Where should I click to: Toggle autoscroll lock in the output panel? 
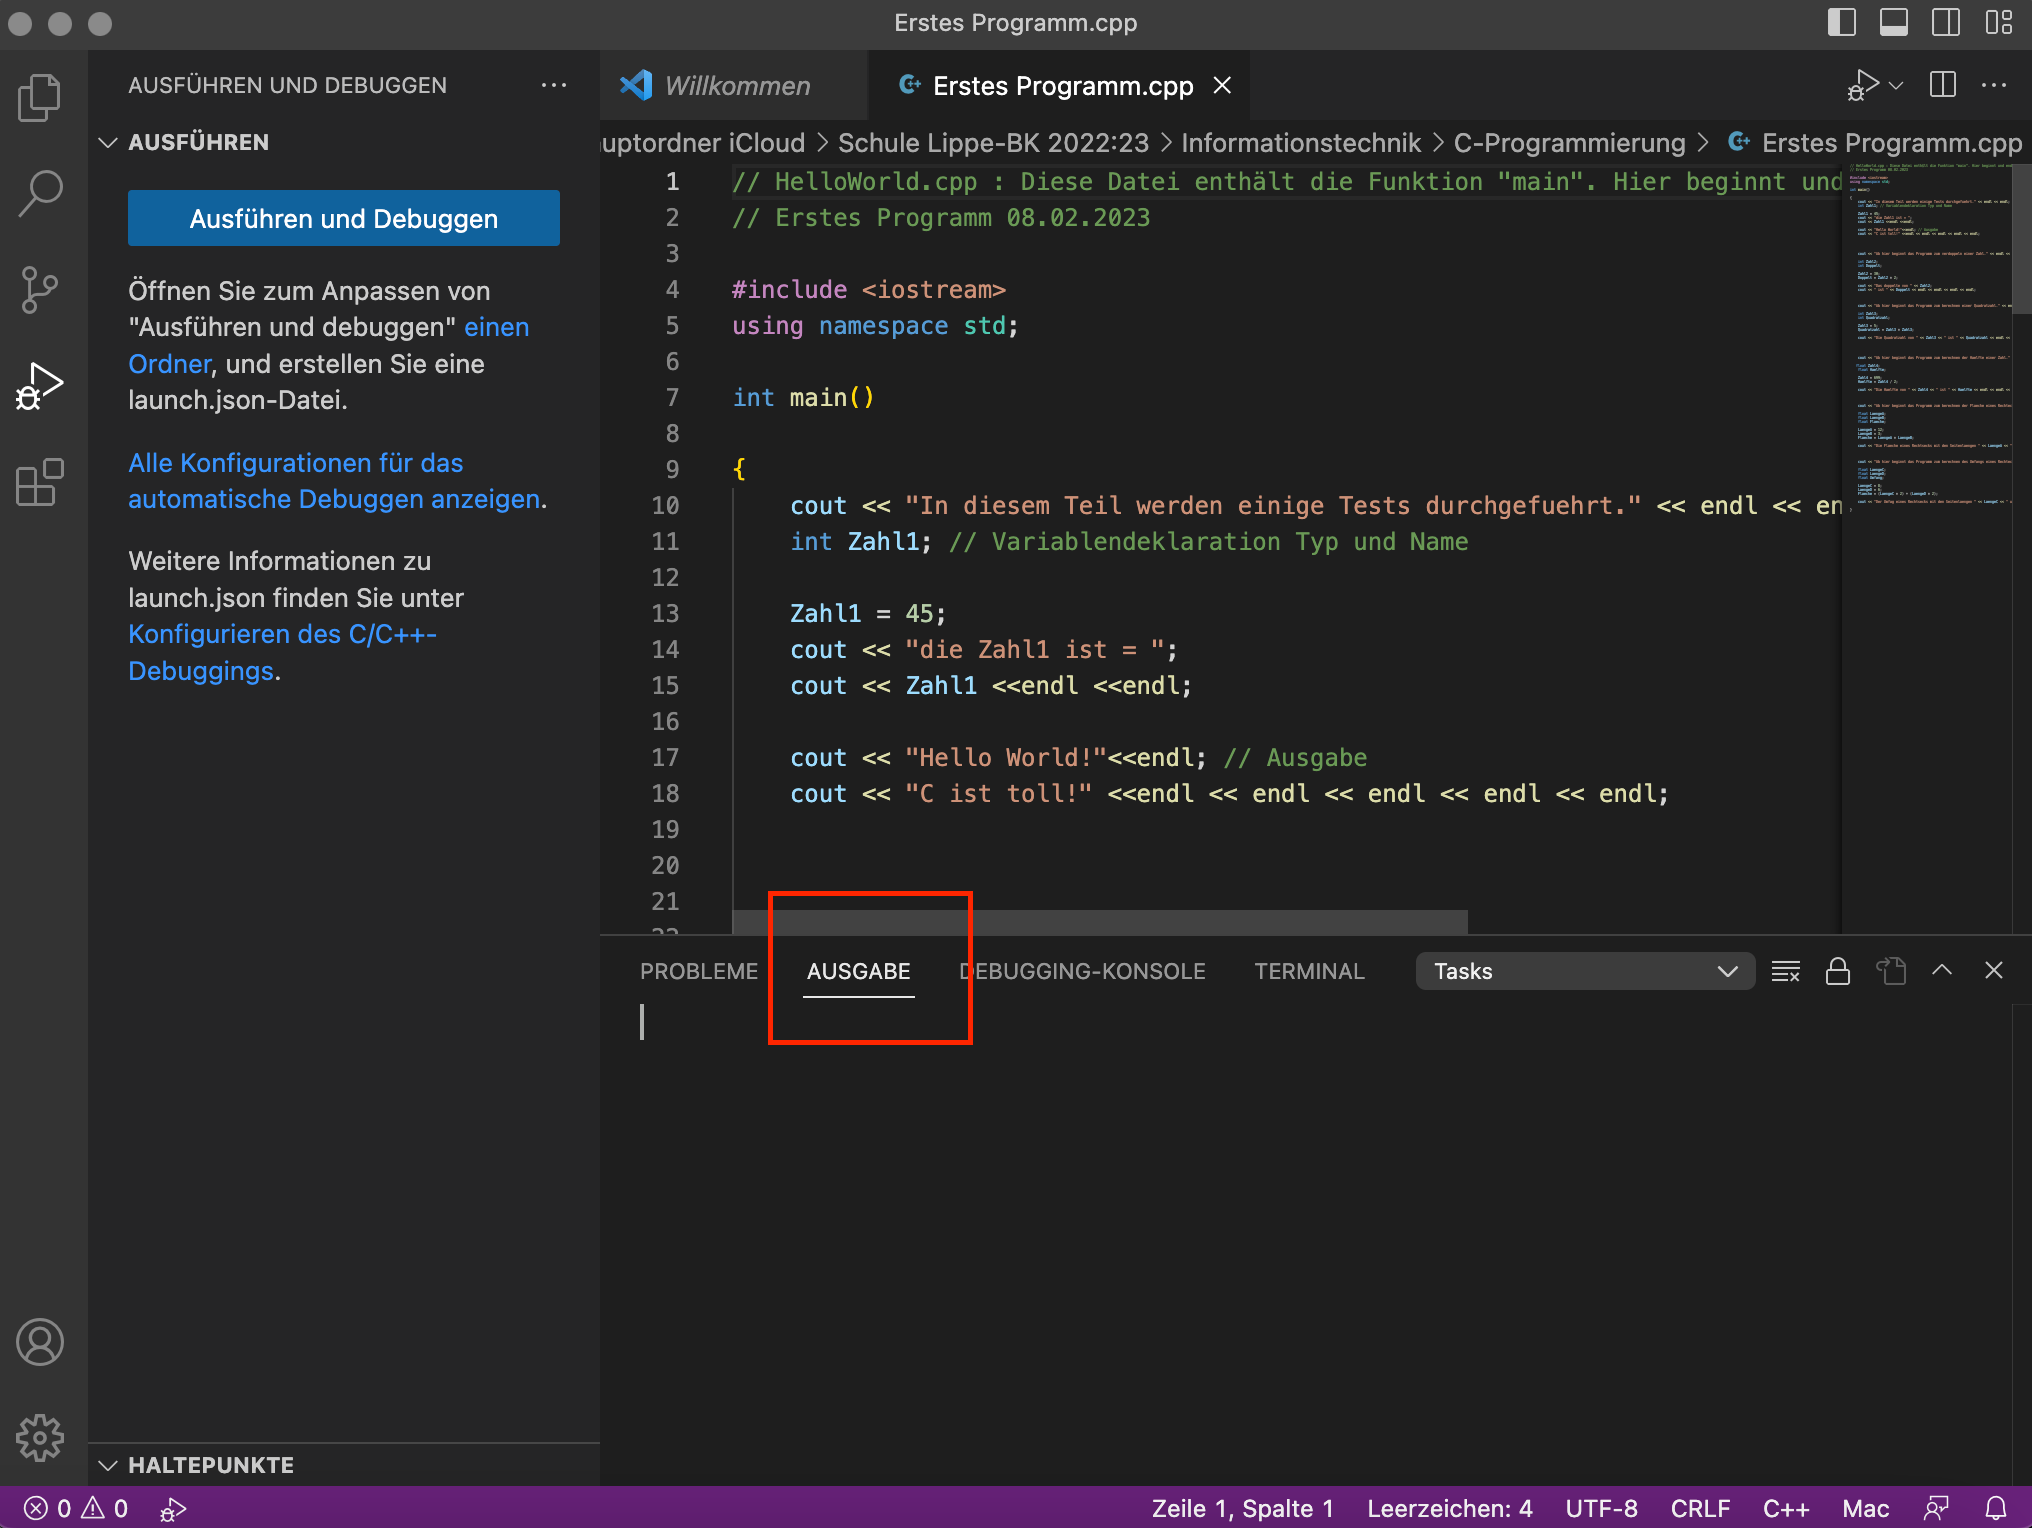pos(1838,970)
